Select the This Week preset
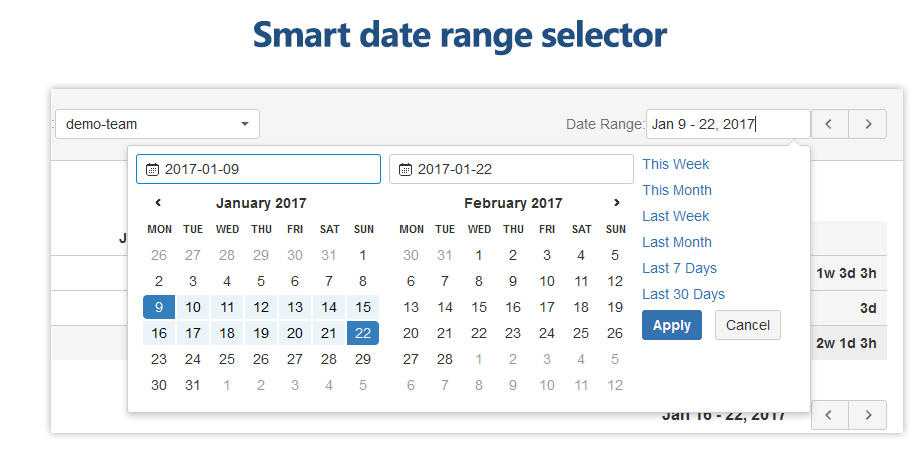This screenshot has height=450, width=920. 676,164
